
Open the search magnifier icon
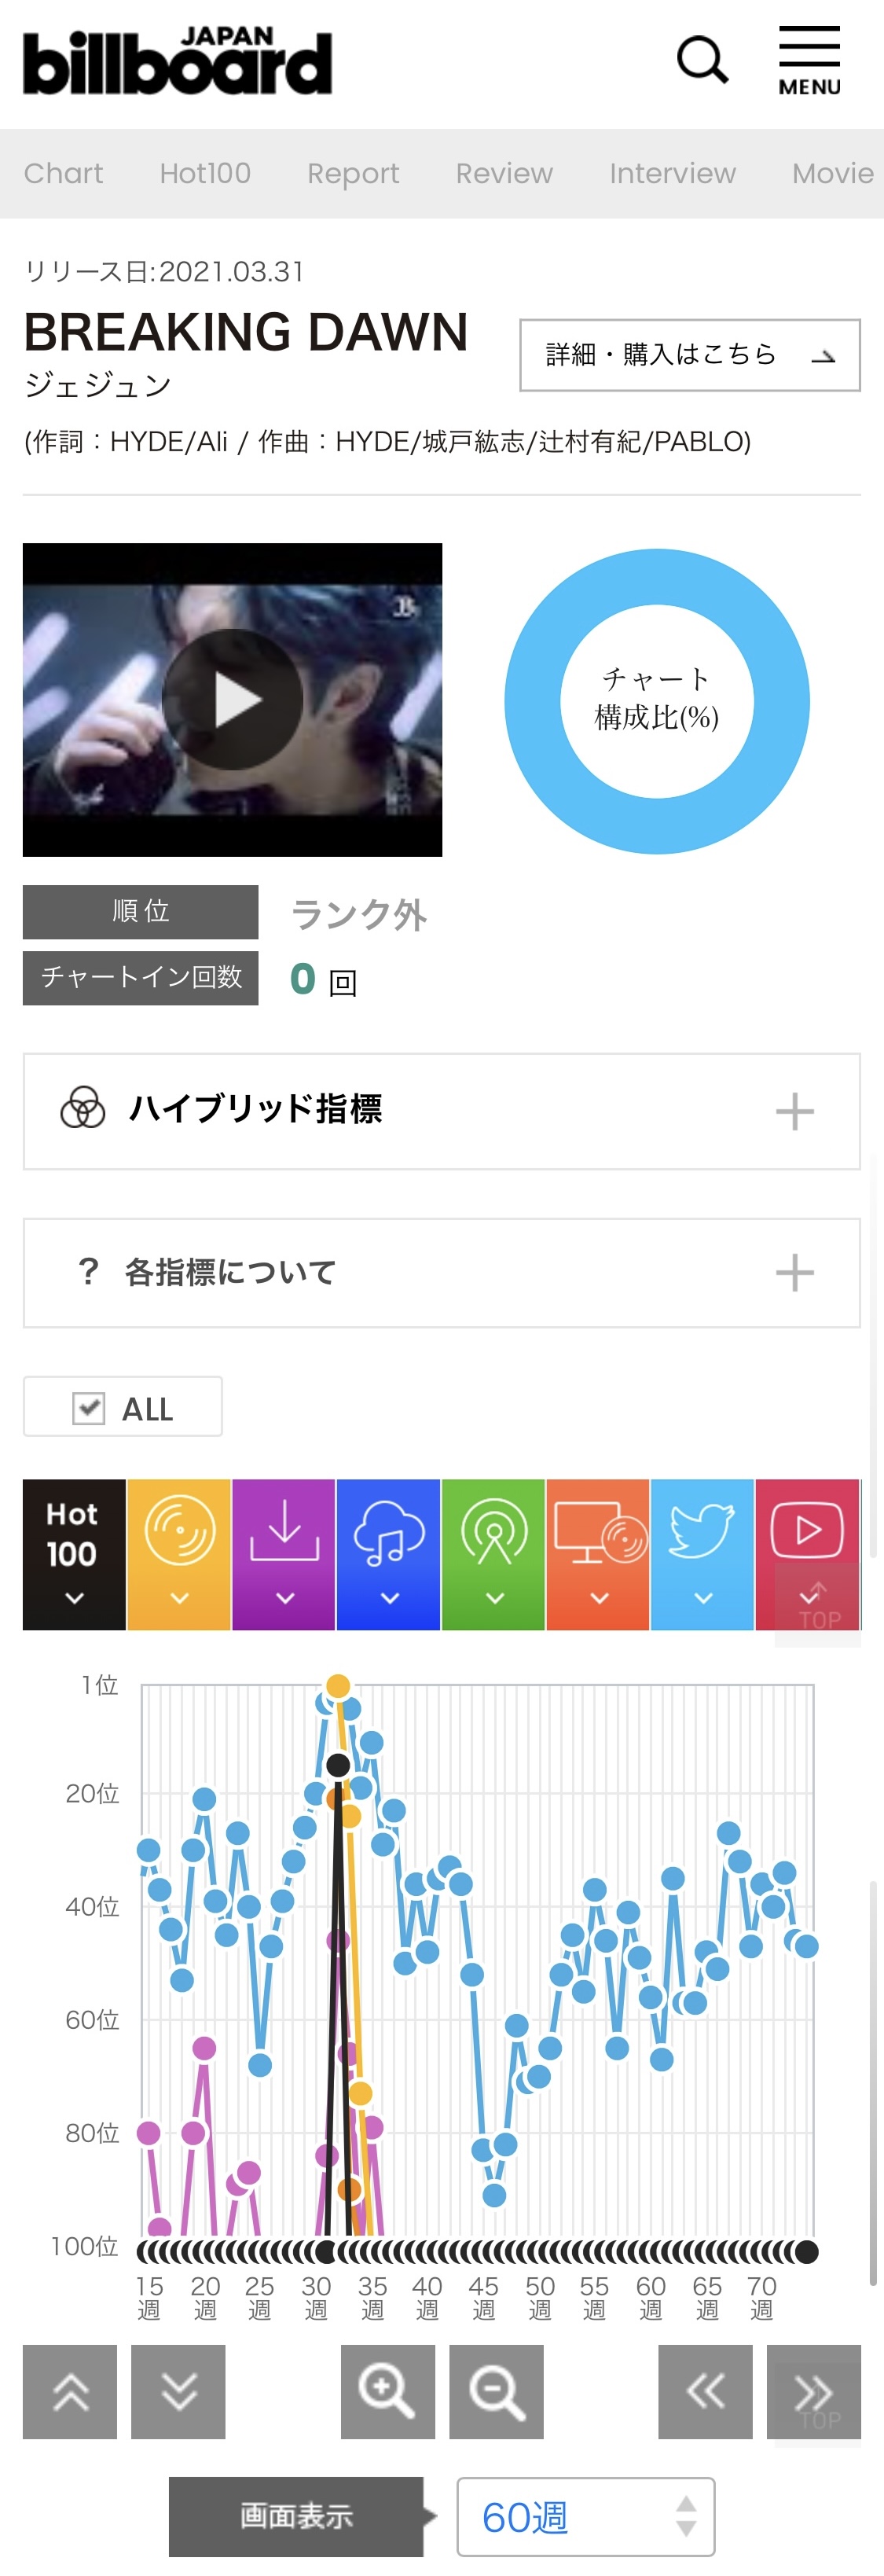point(702,61)
